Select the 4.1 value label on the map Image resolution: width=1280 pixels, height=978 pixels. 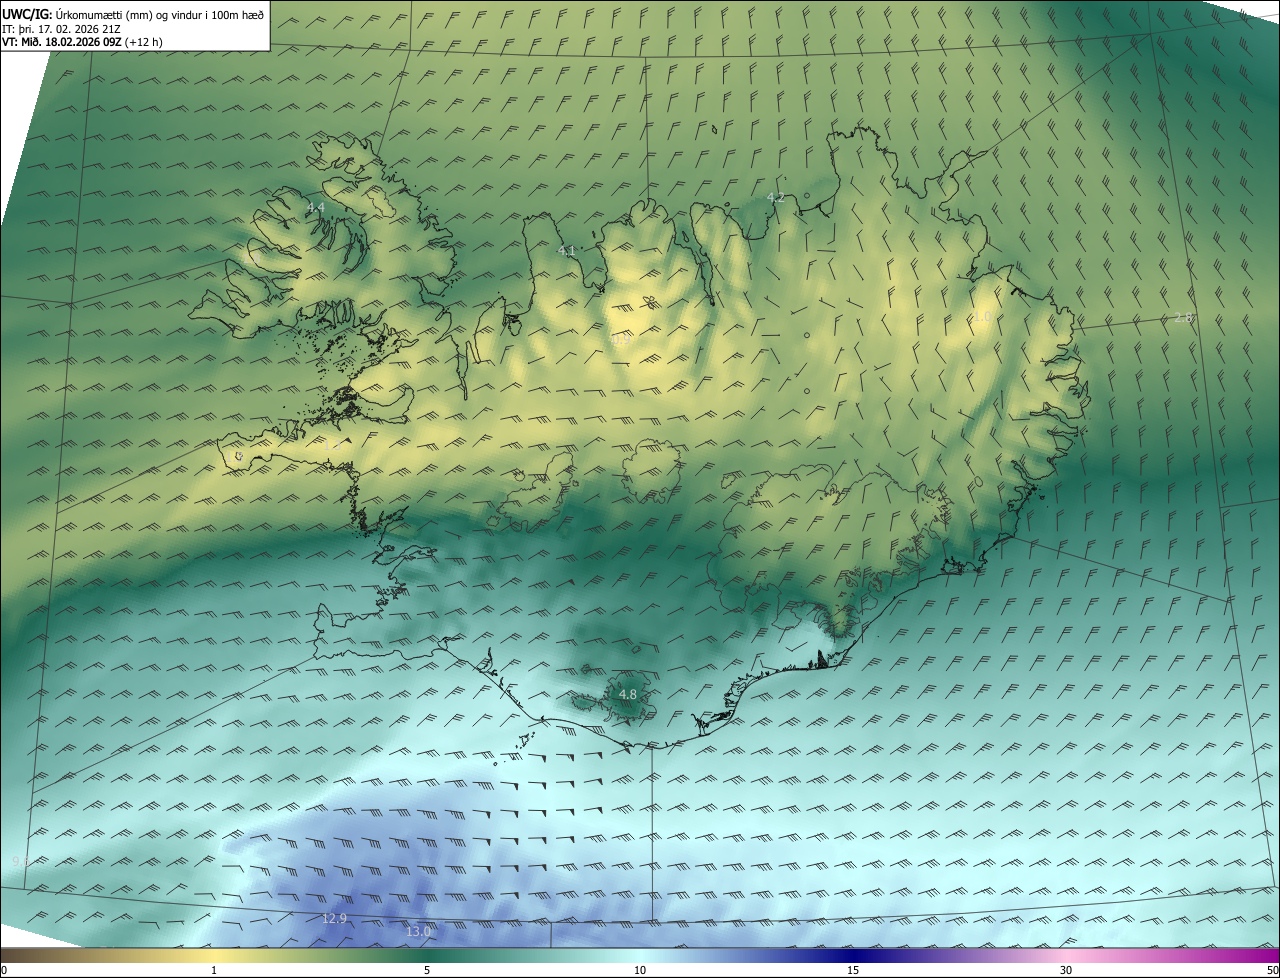click(x=567, y=251)
